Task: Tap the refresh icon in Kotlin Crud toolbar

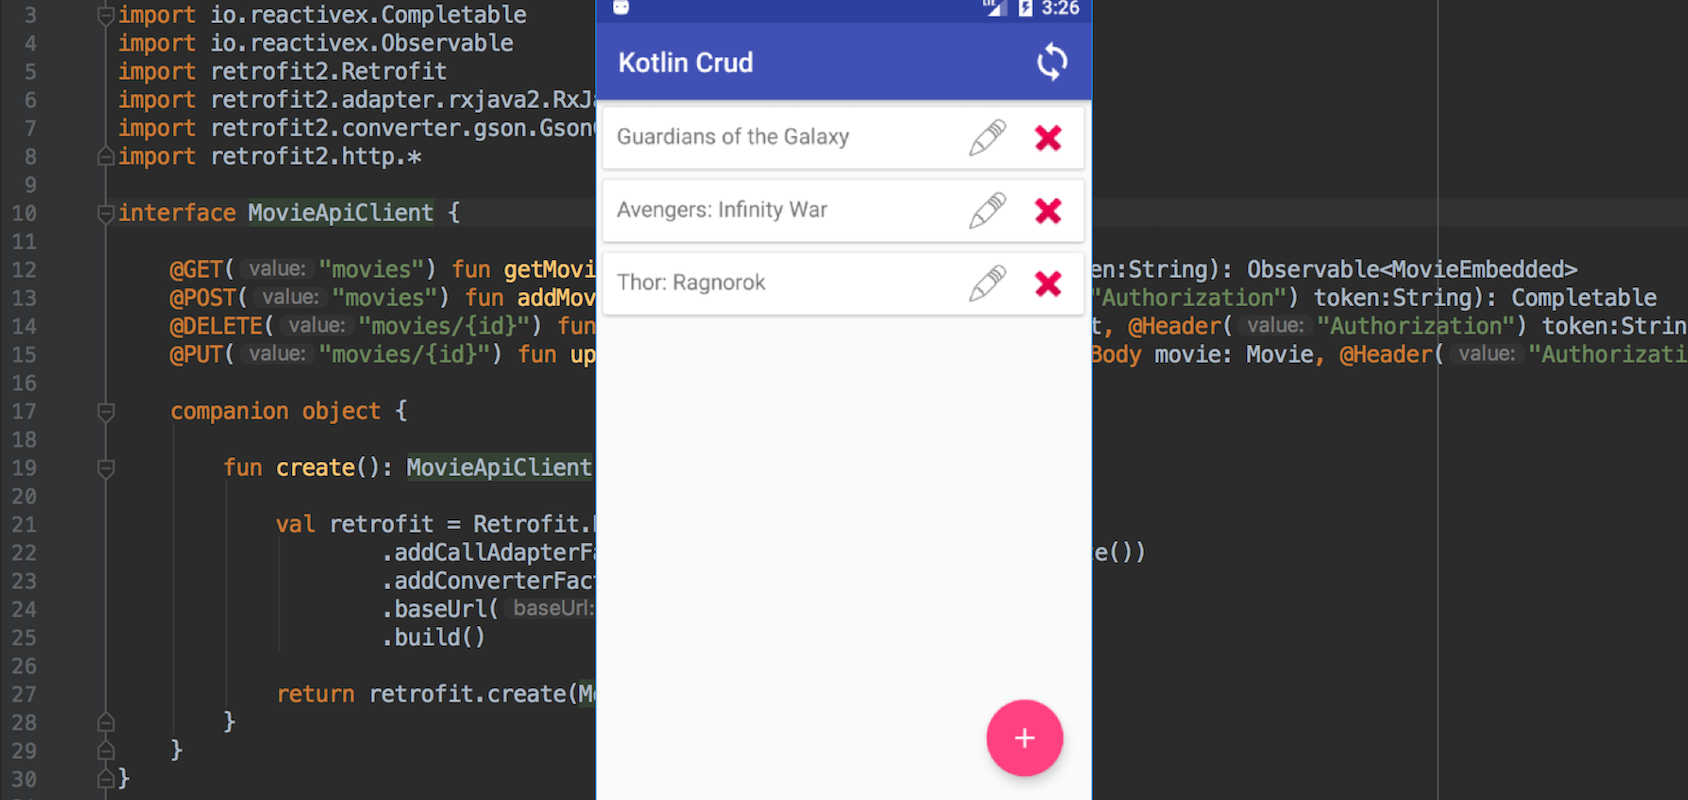Action: click(1051, 62)
